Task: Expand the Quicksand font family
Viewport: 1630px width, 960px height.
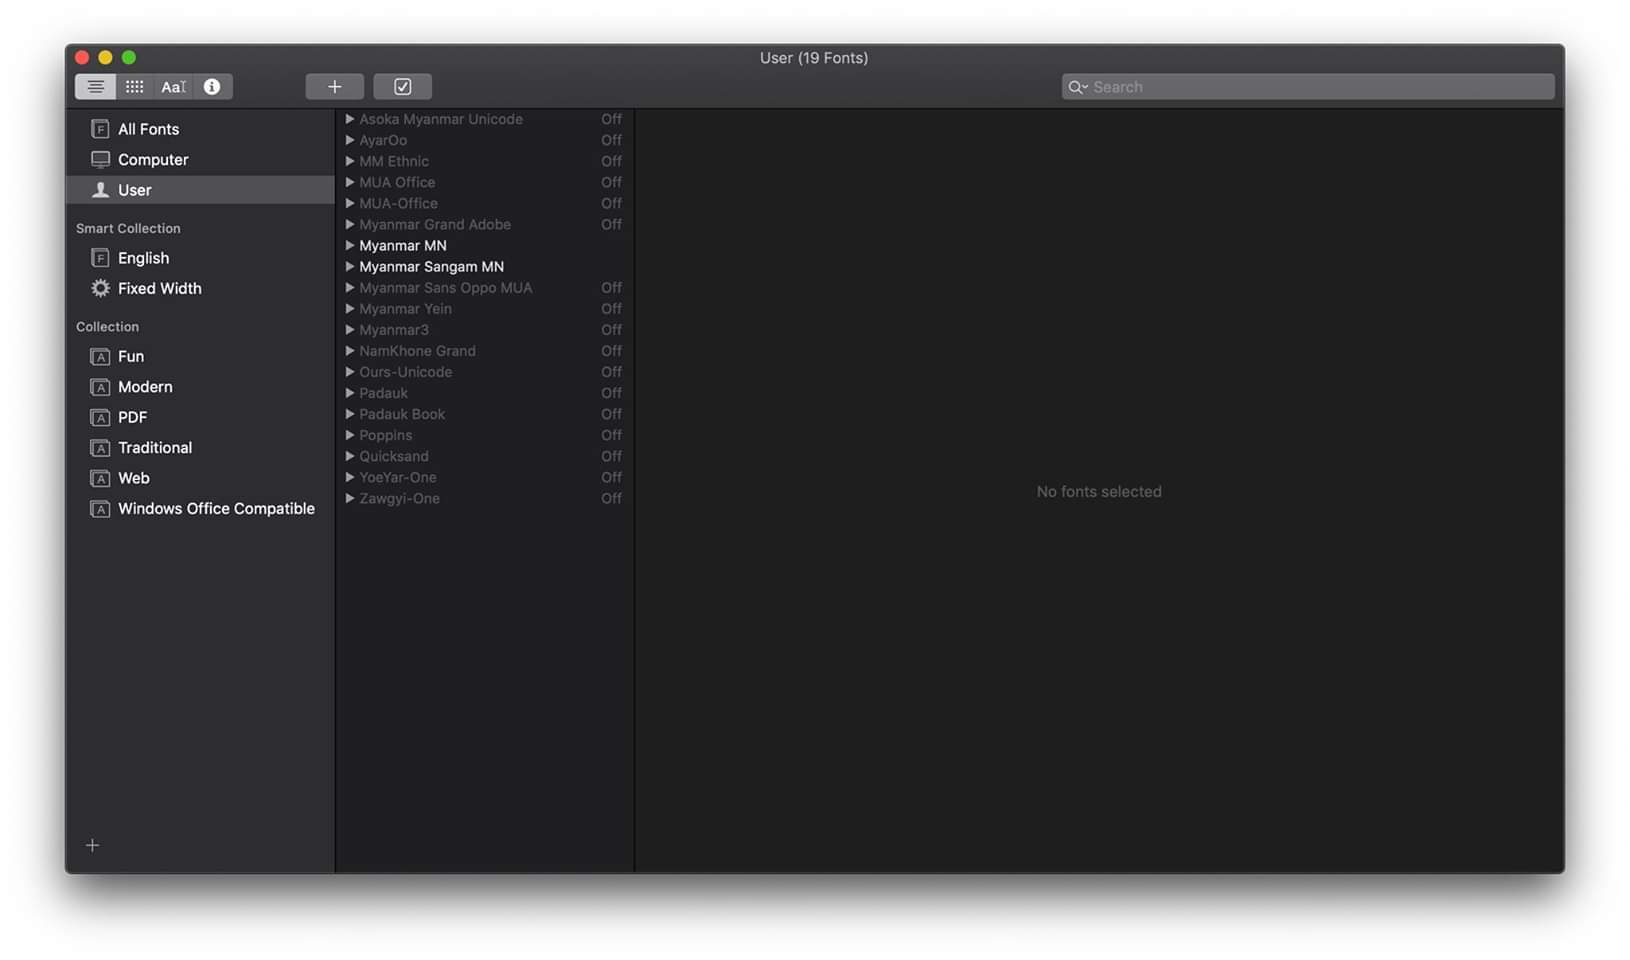Action: 350,456
